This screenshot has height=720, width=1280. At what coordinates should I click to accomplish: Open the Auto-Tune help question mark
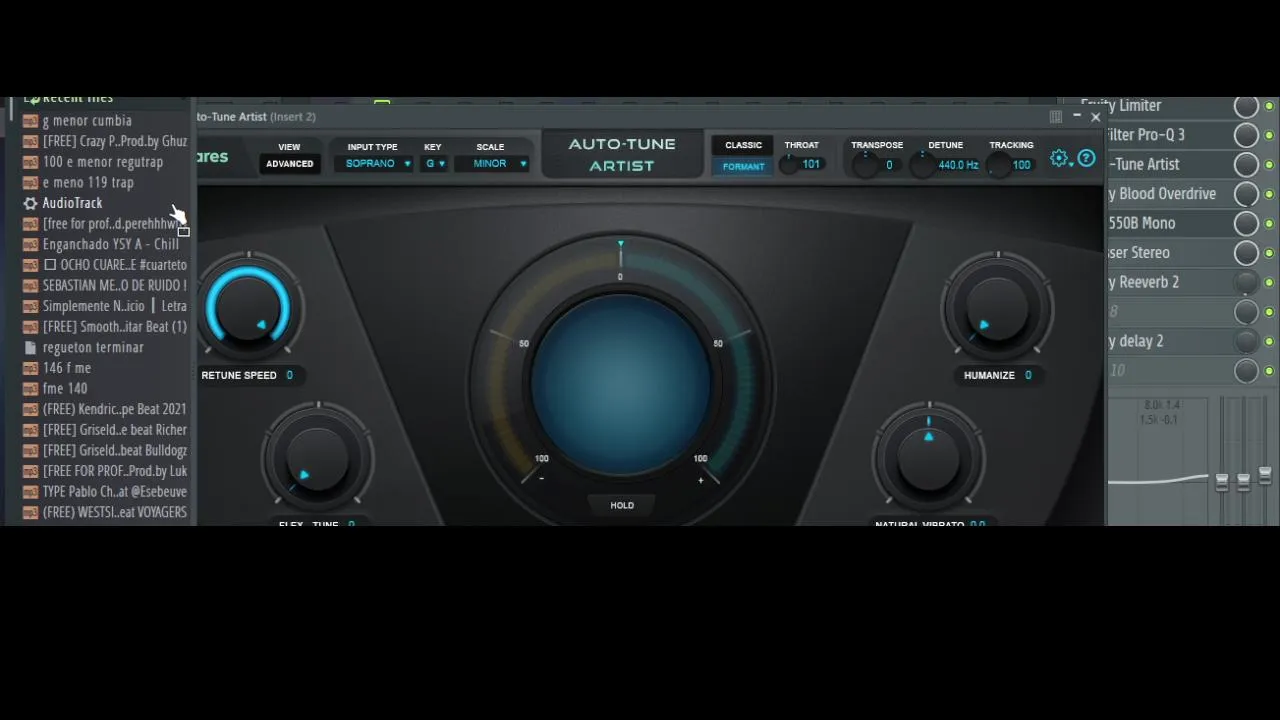1086,158
